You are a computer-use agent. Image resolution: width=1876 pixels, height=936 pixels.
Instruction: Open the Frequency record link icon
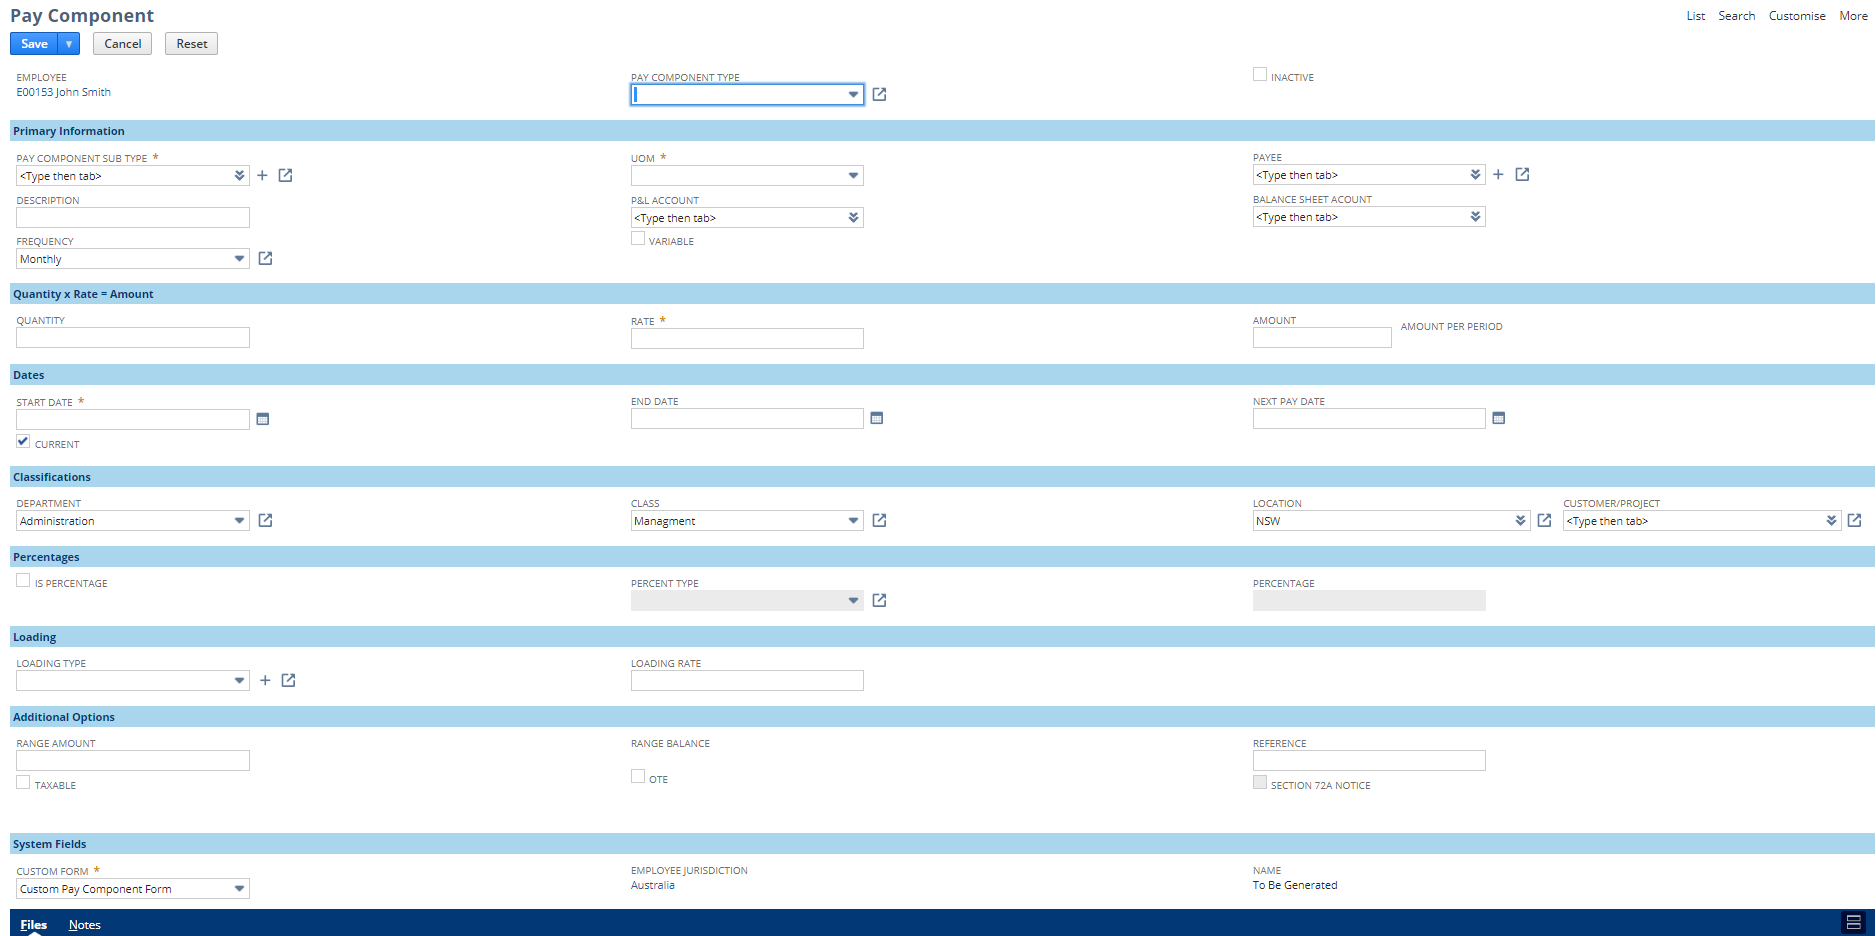(264, 258)
